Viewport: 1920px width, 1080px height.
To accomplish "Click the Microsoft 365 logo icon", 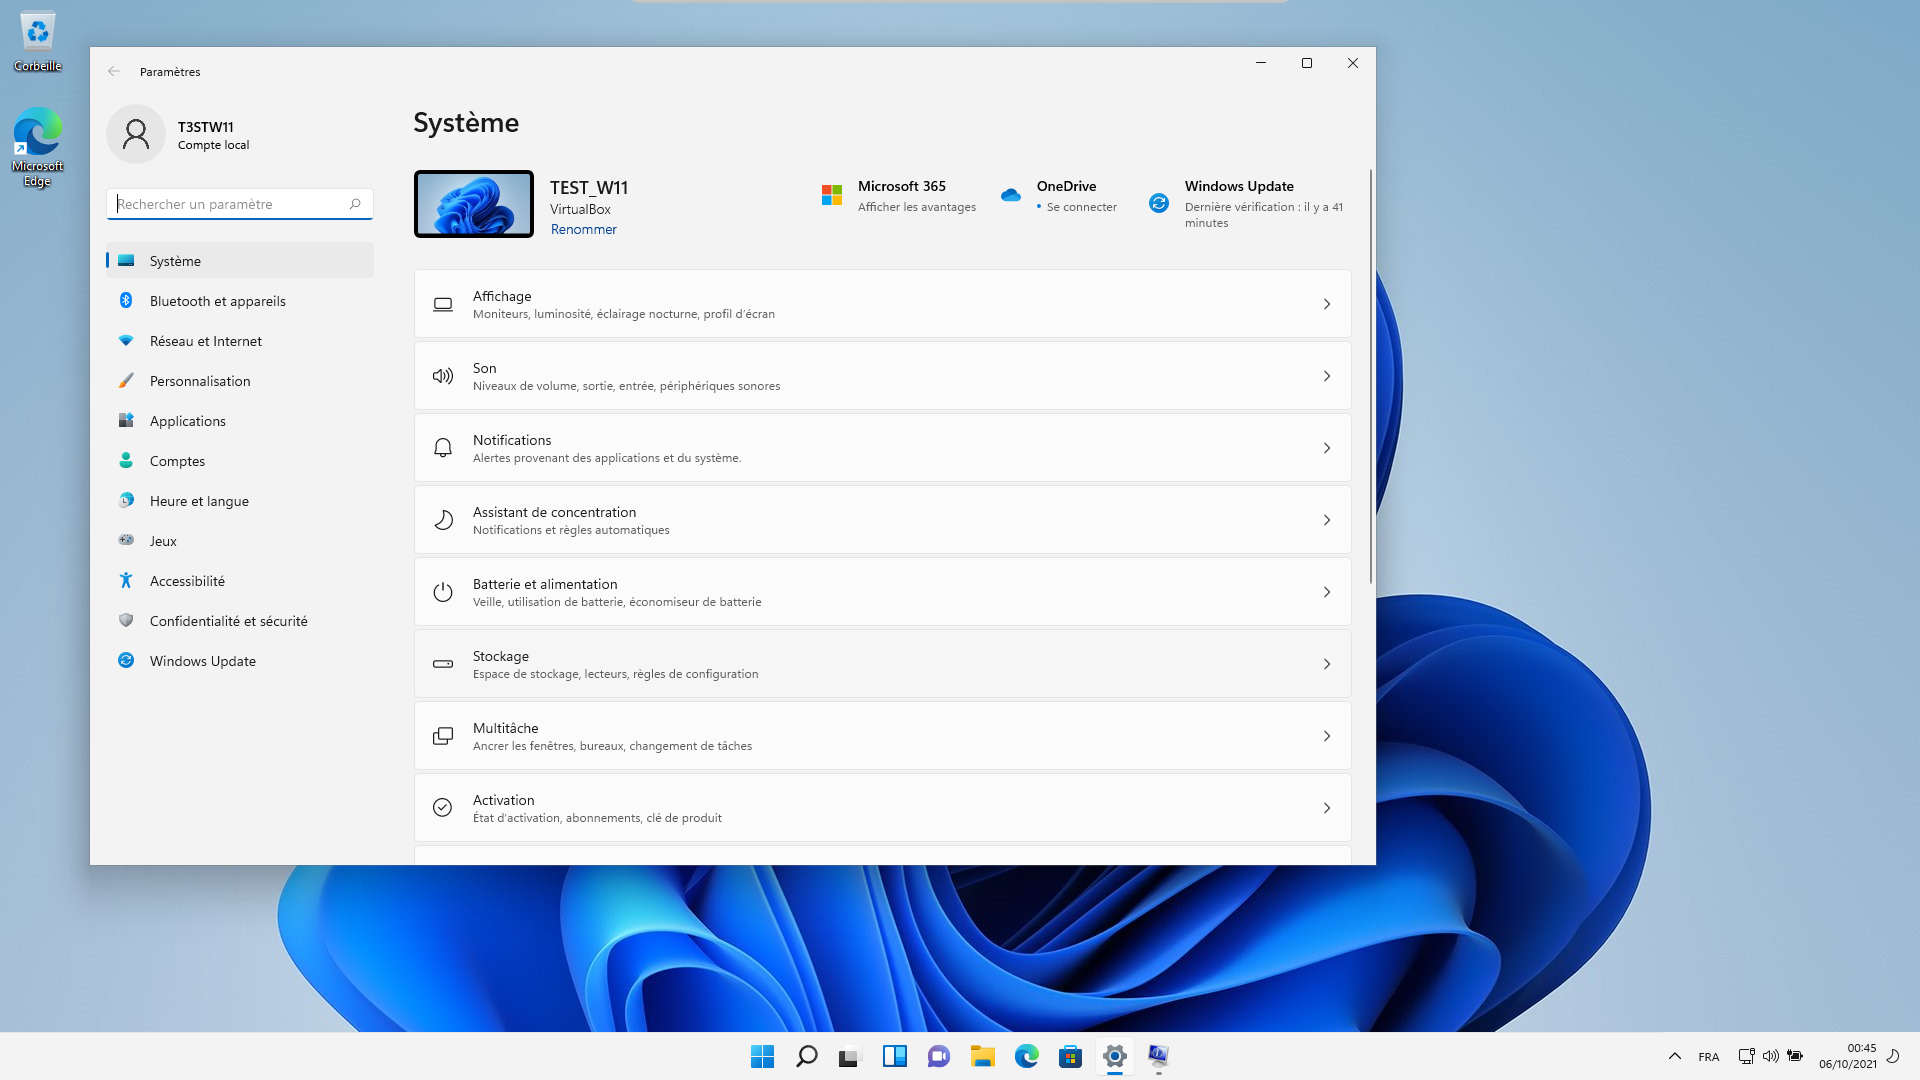I will pos(832,196).
